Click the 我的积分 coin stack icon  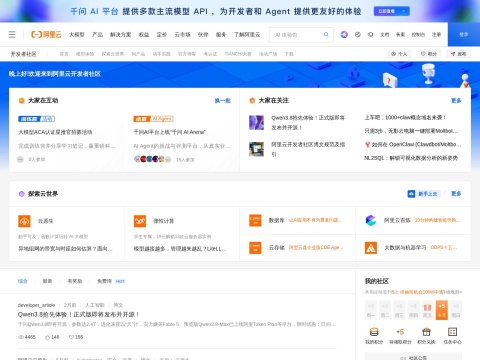pos(374,332)
